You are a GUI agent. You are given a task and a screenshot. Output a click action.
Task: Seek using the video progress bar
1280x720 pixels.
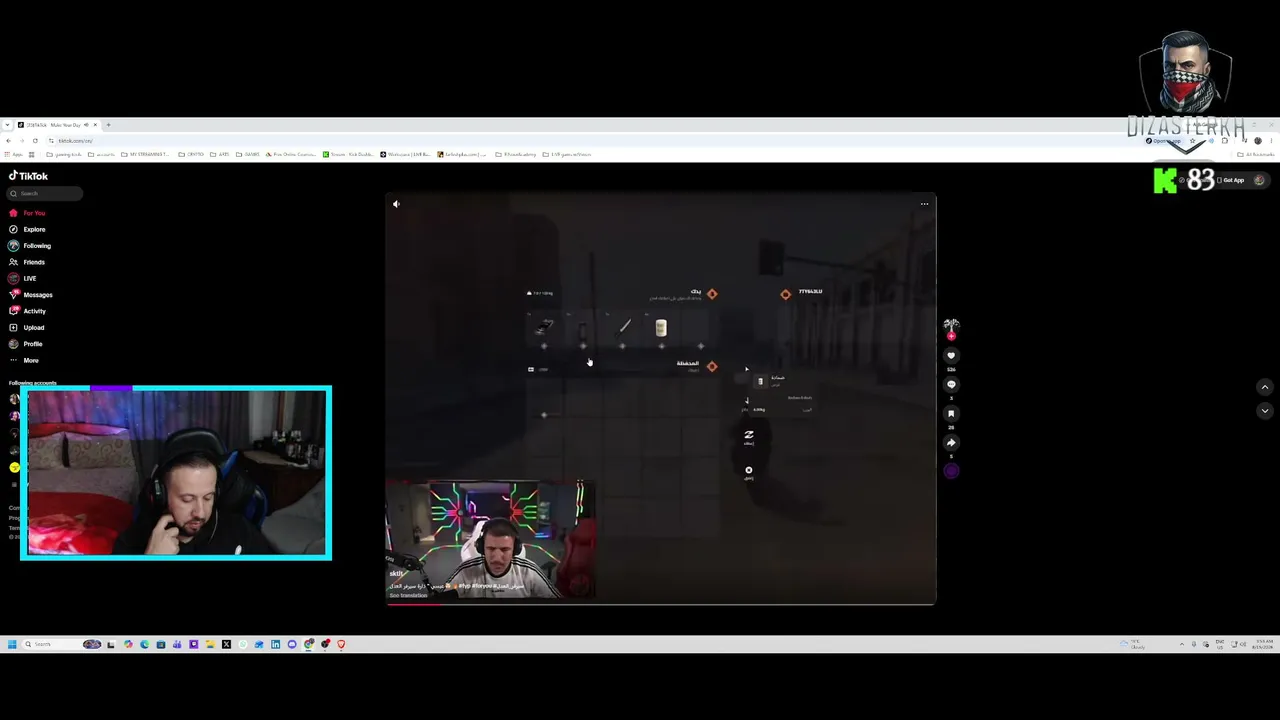pos(661,603)
